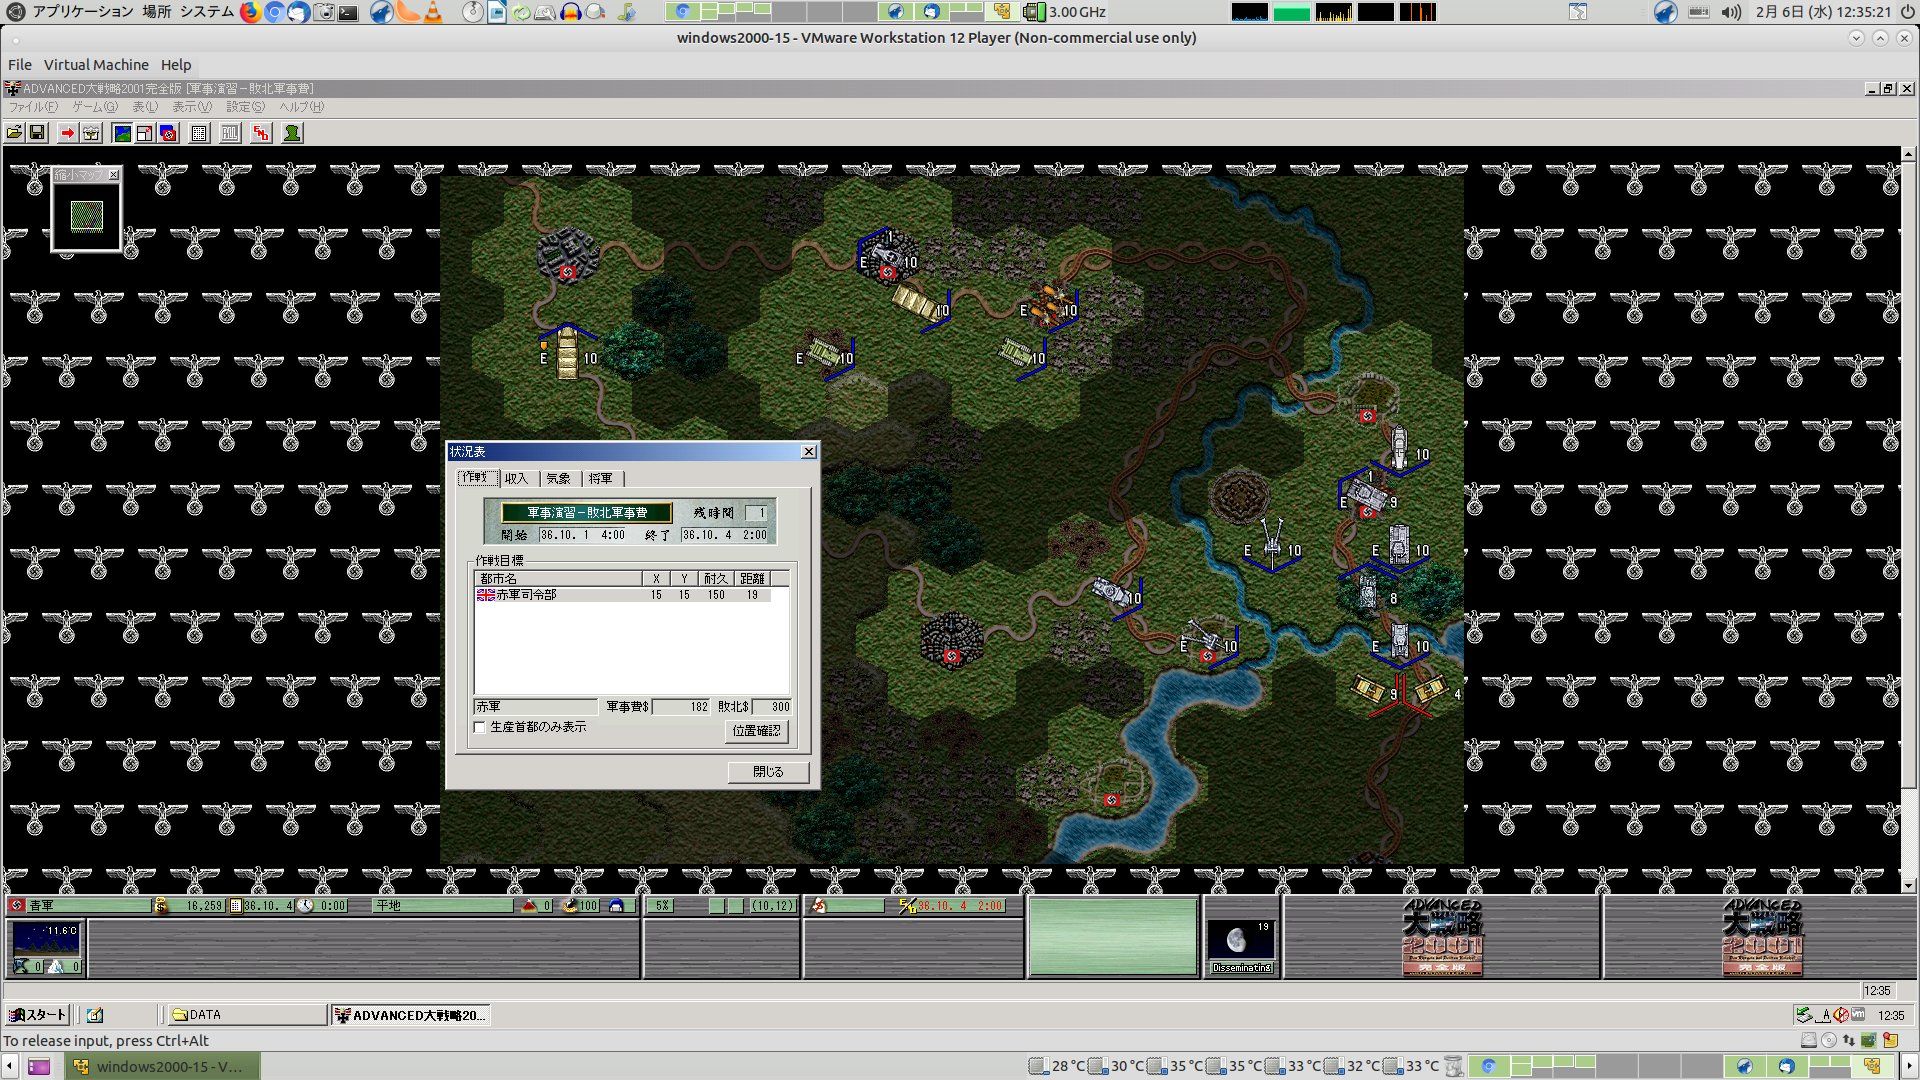
Task: Click the 閉じる button
Action: tap(768, 772)
